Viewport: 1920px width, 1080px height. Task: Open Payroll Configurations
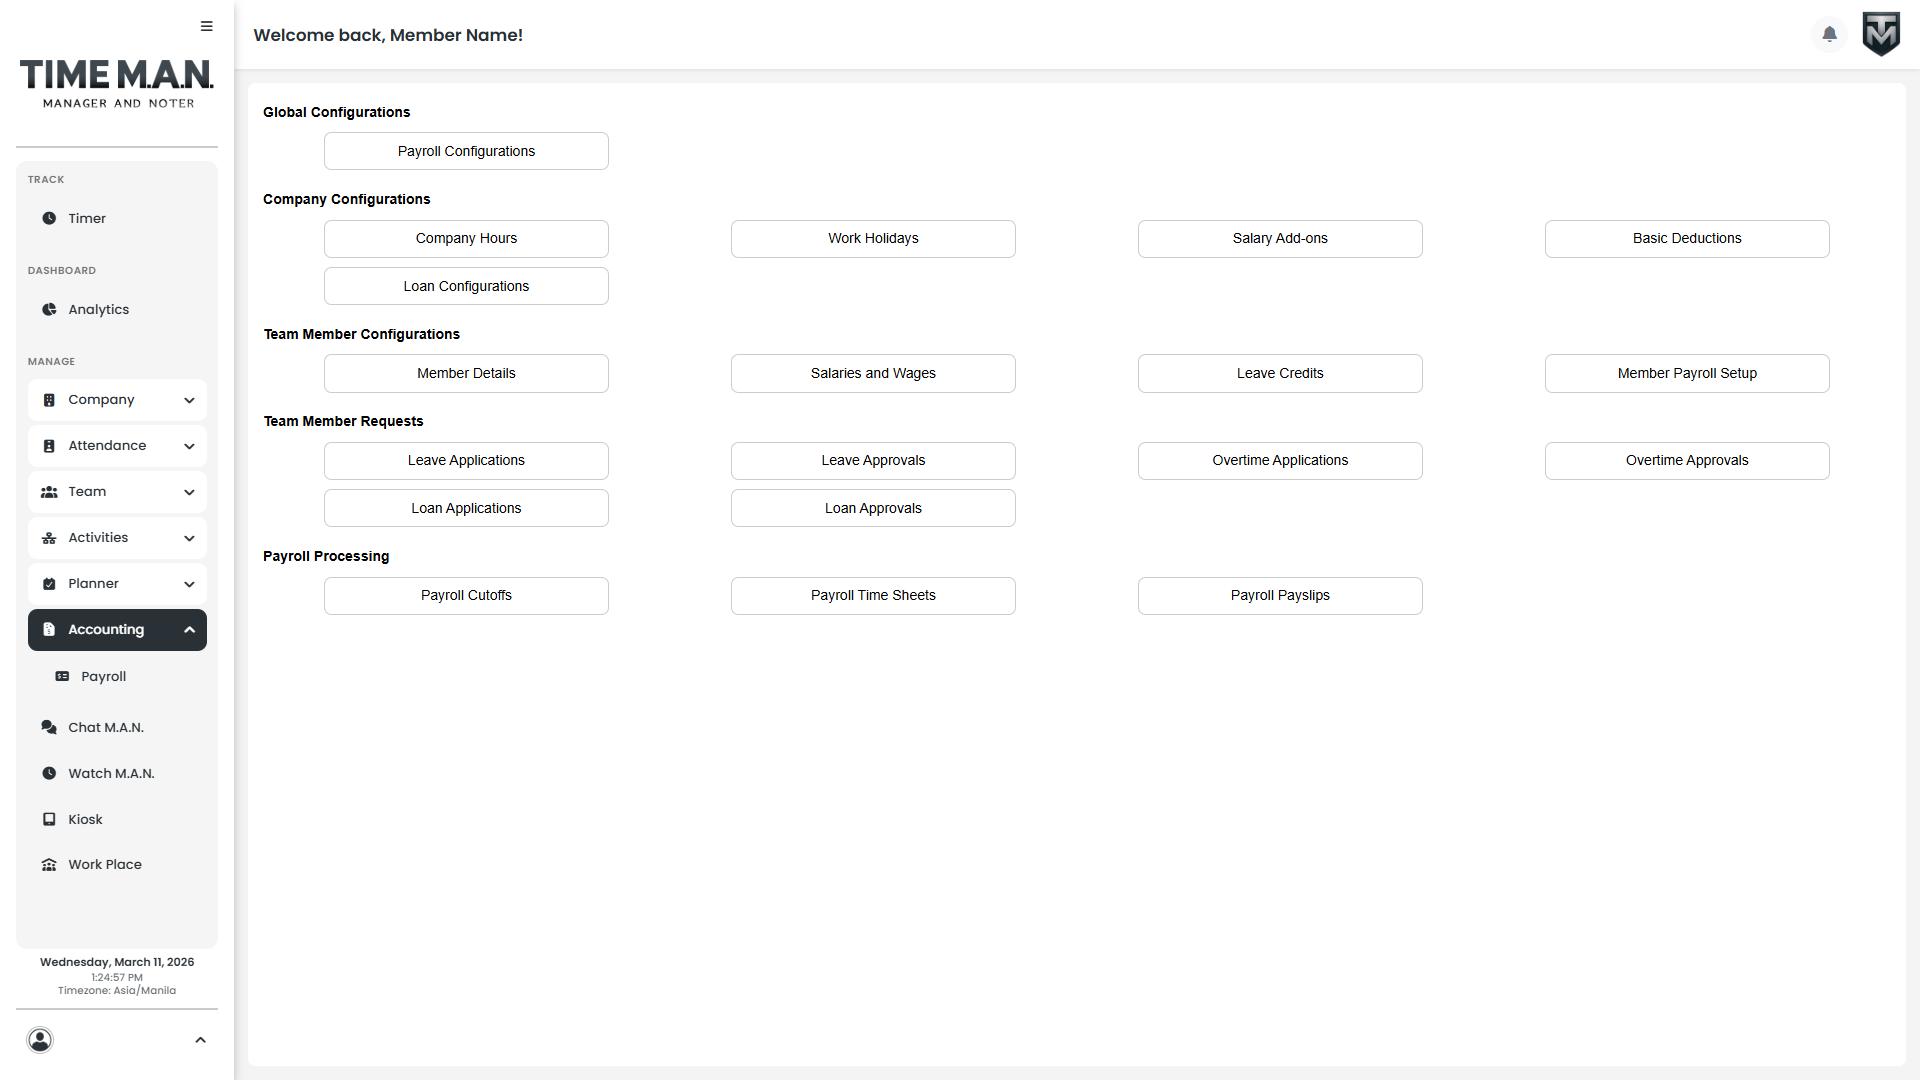pos(466,151)
